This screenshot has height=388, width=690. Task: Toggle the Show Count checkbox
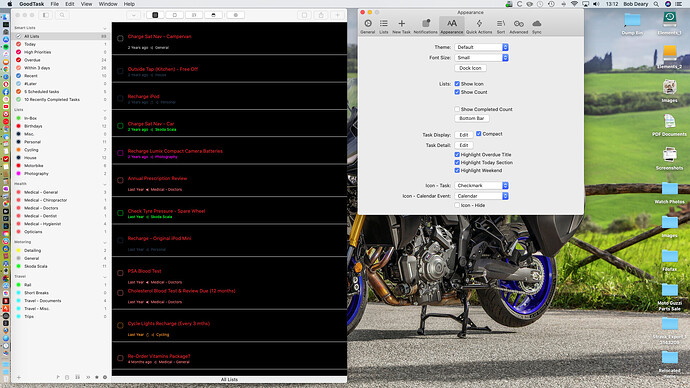[457, 92]
